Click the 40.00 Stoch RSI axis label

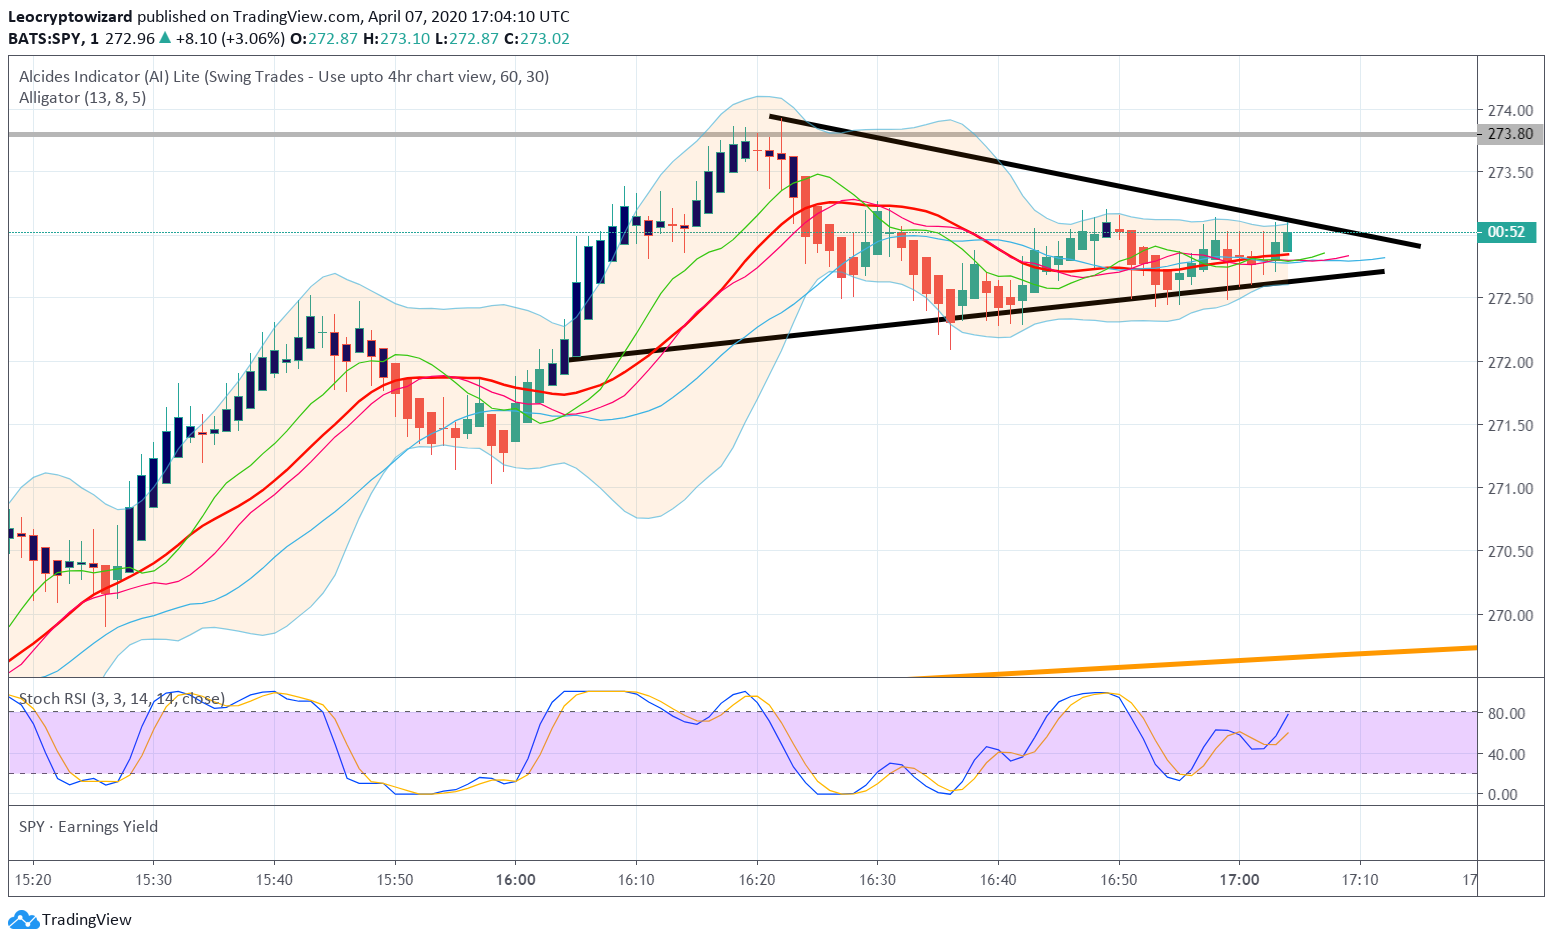click(1507, 754)
